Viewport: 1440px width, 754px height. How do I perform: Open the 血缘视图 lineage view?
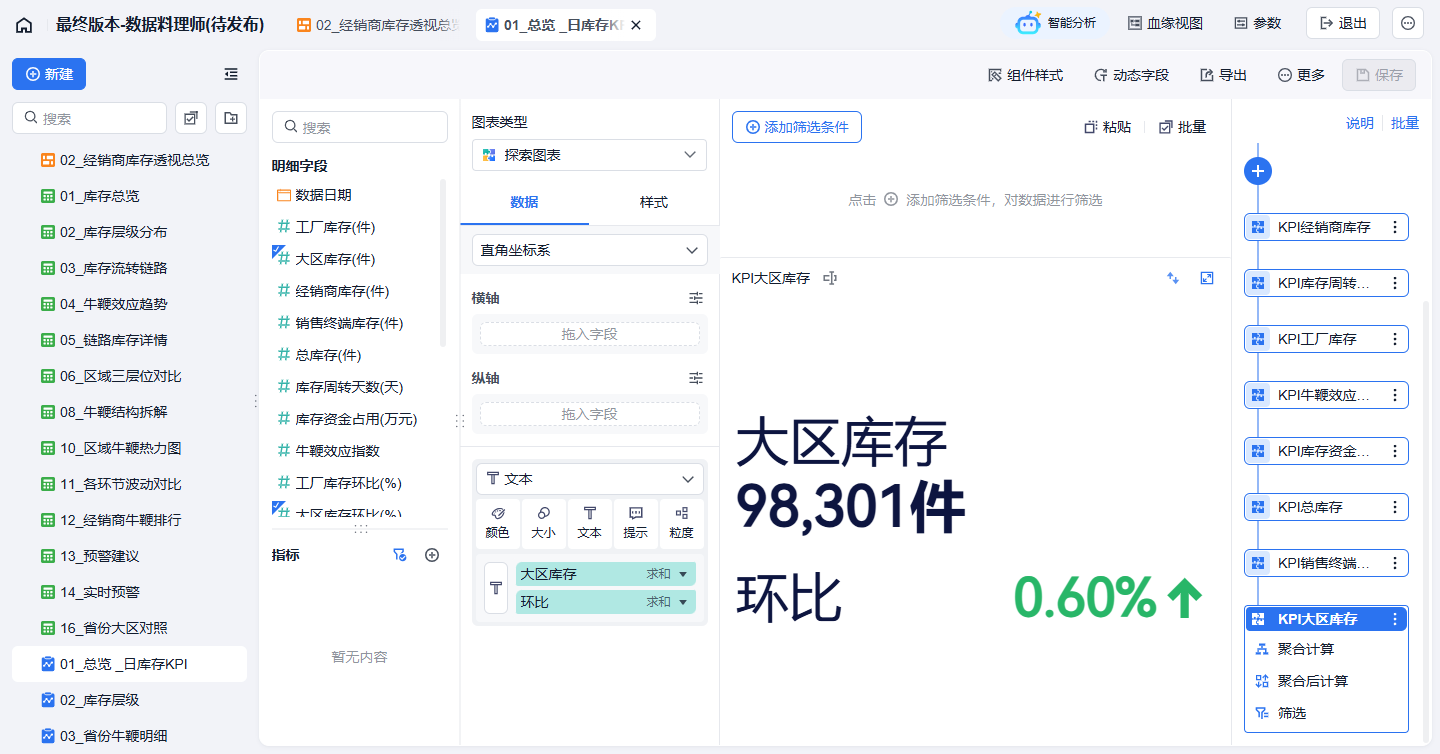1165,23
